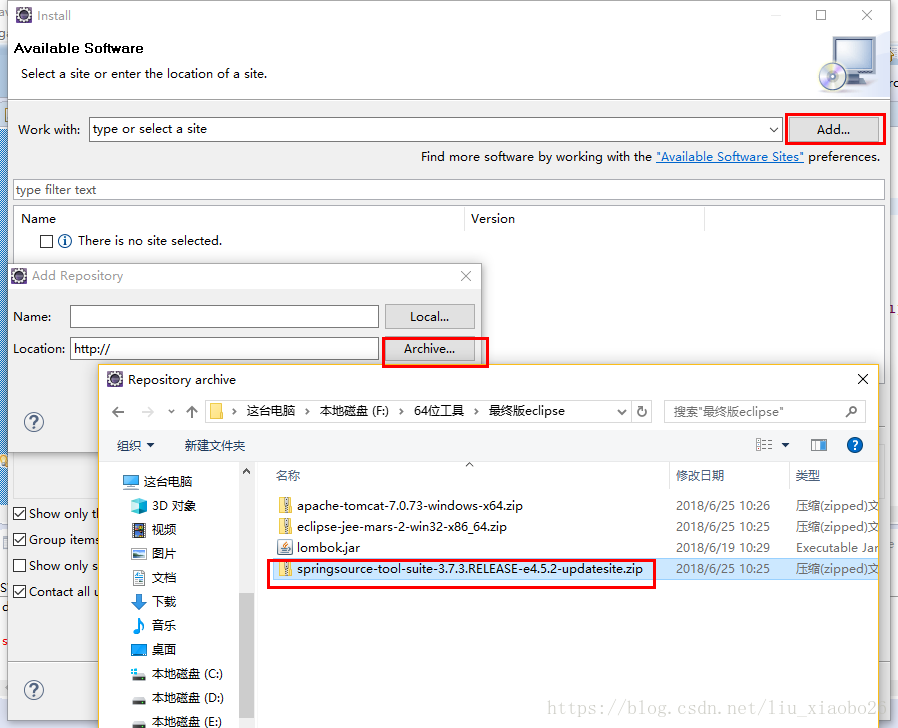
Task: Select apache-tomcat-7.0.73-windows-x64.zip file
Action: pyautogui.click(x=409, y=506)
